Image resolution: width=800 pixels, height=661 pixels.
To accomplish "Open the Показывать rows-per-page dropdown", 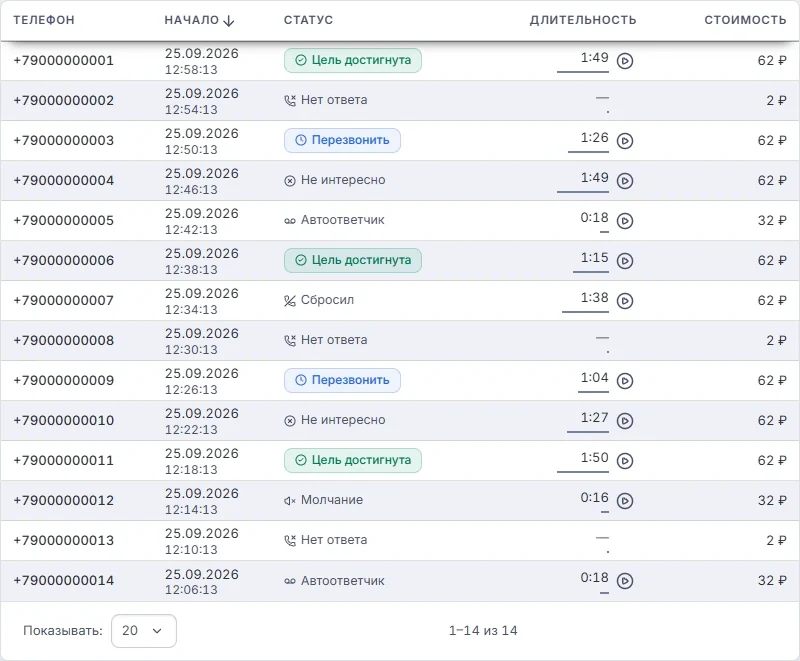I will coord(144,631).
